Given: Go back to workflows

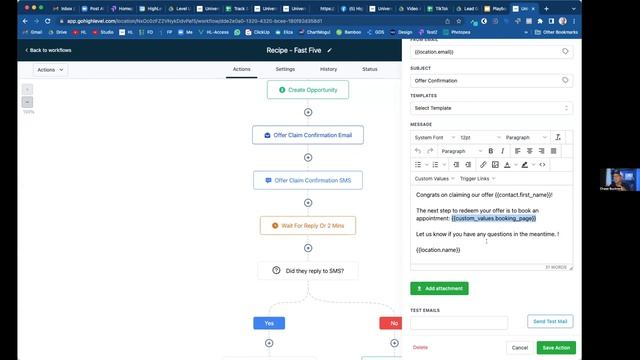Looking at the screenshot, I should click(x=48, y=50).
